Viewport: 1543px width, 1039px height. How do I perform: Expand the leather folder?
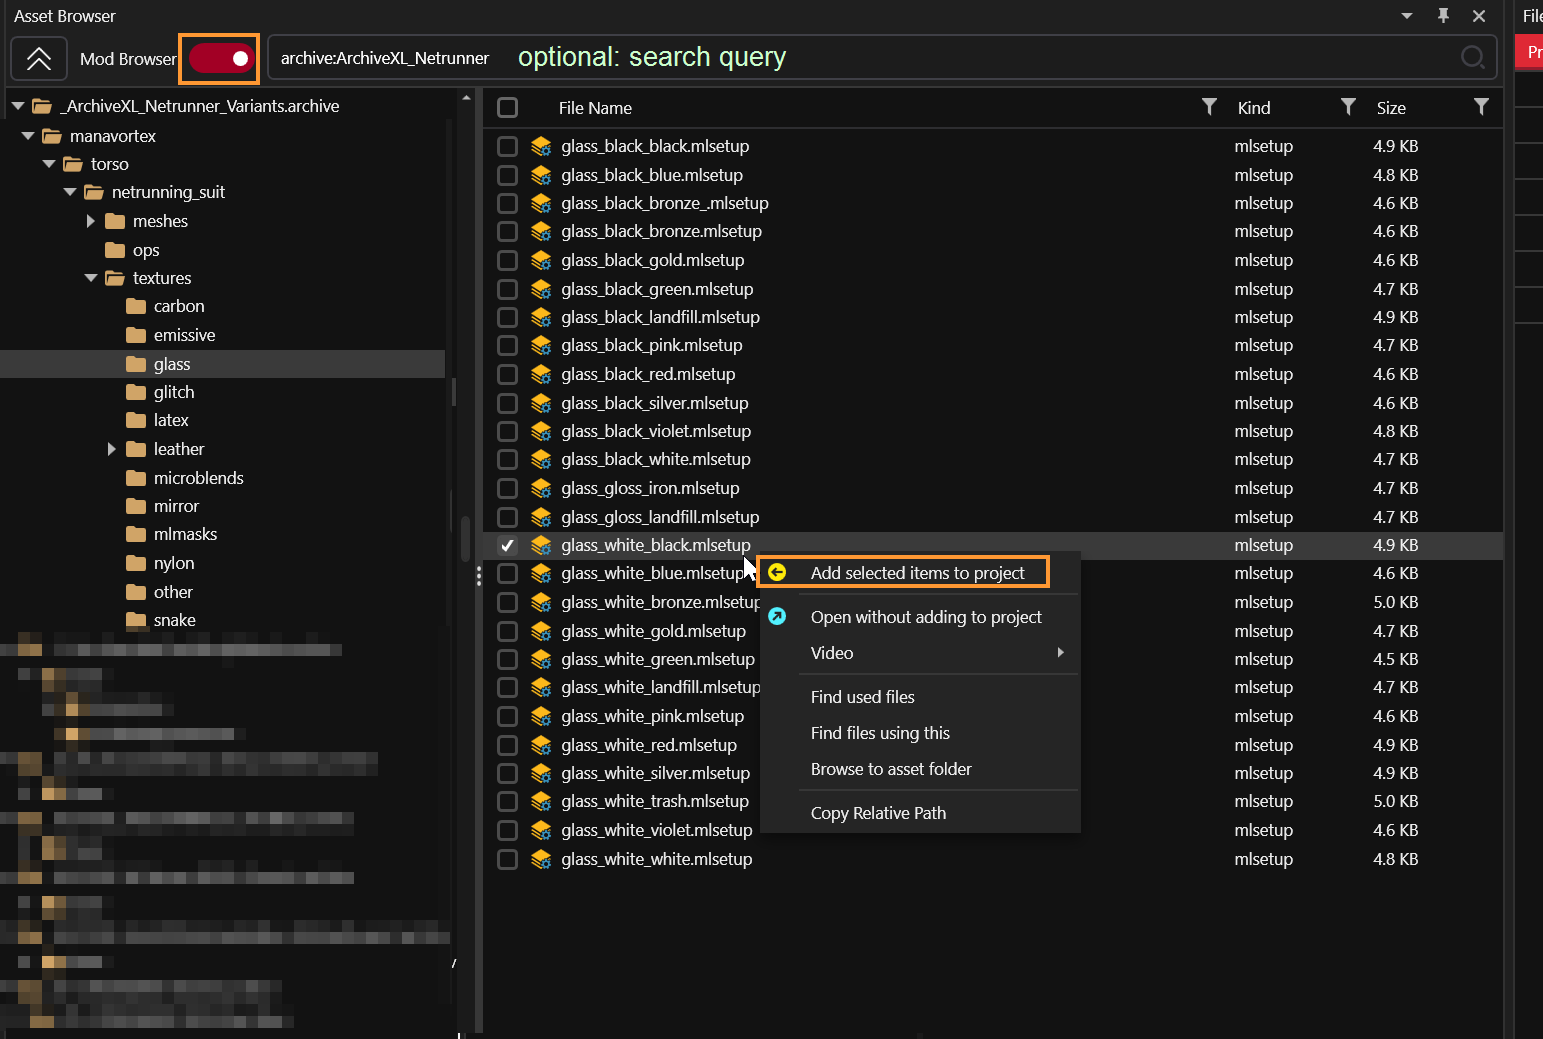[x=112, y=449]
